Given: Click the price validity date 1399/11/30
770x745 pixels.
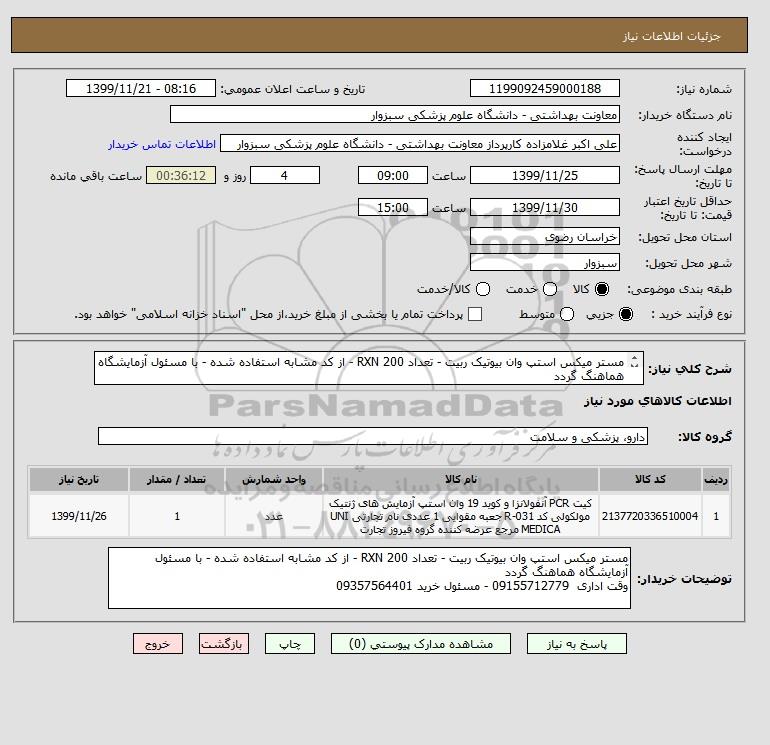Looking at the screenshot, I should tap(545, 207).
